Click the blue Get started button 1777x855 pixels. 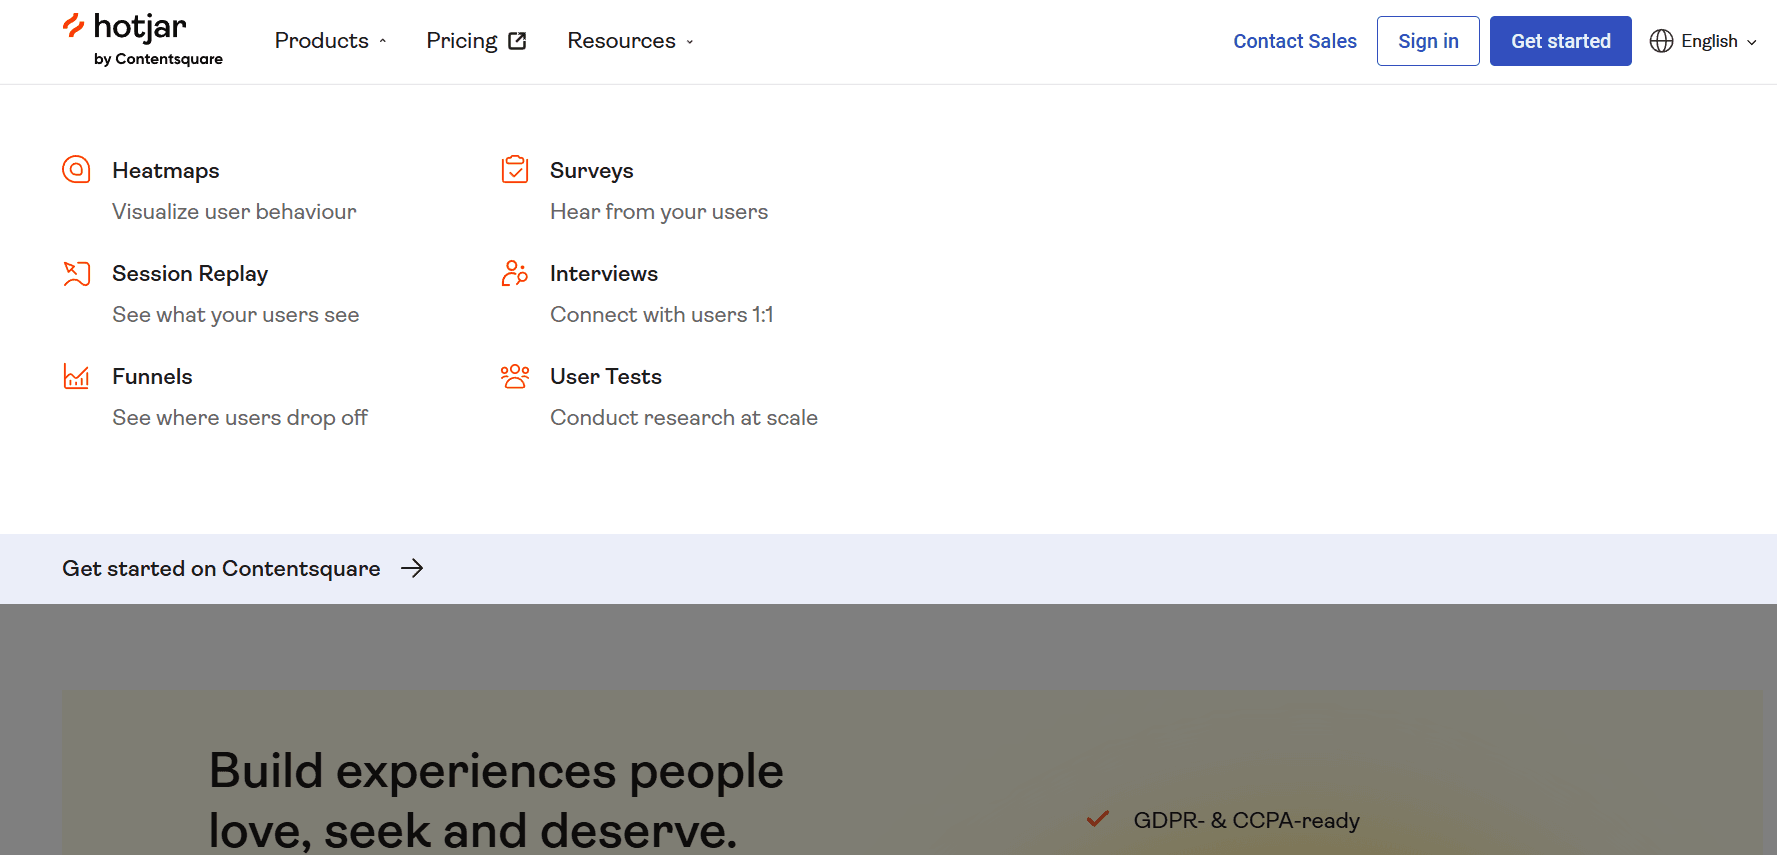(1560, 41)
